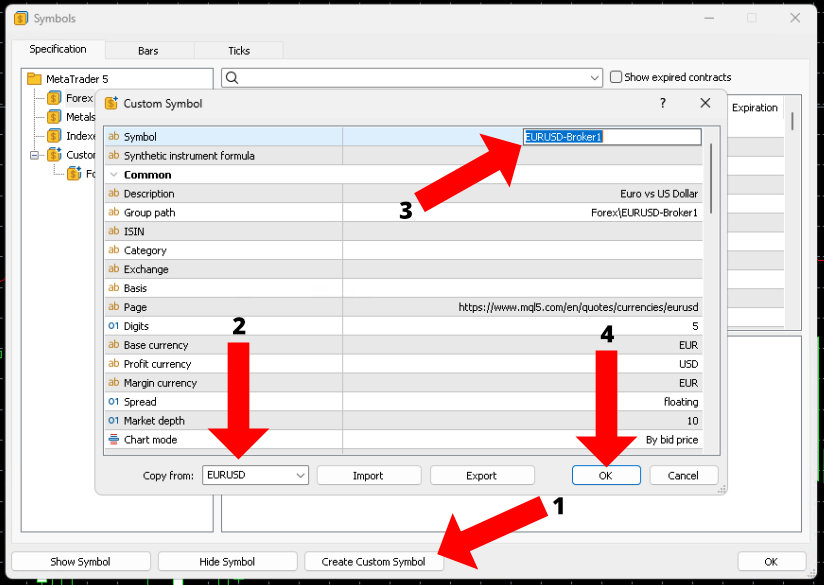Click the Description row ab type icon
824x585 pixels.
(114, 193)
